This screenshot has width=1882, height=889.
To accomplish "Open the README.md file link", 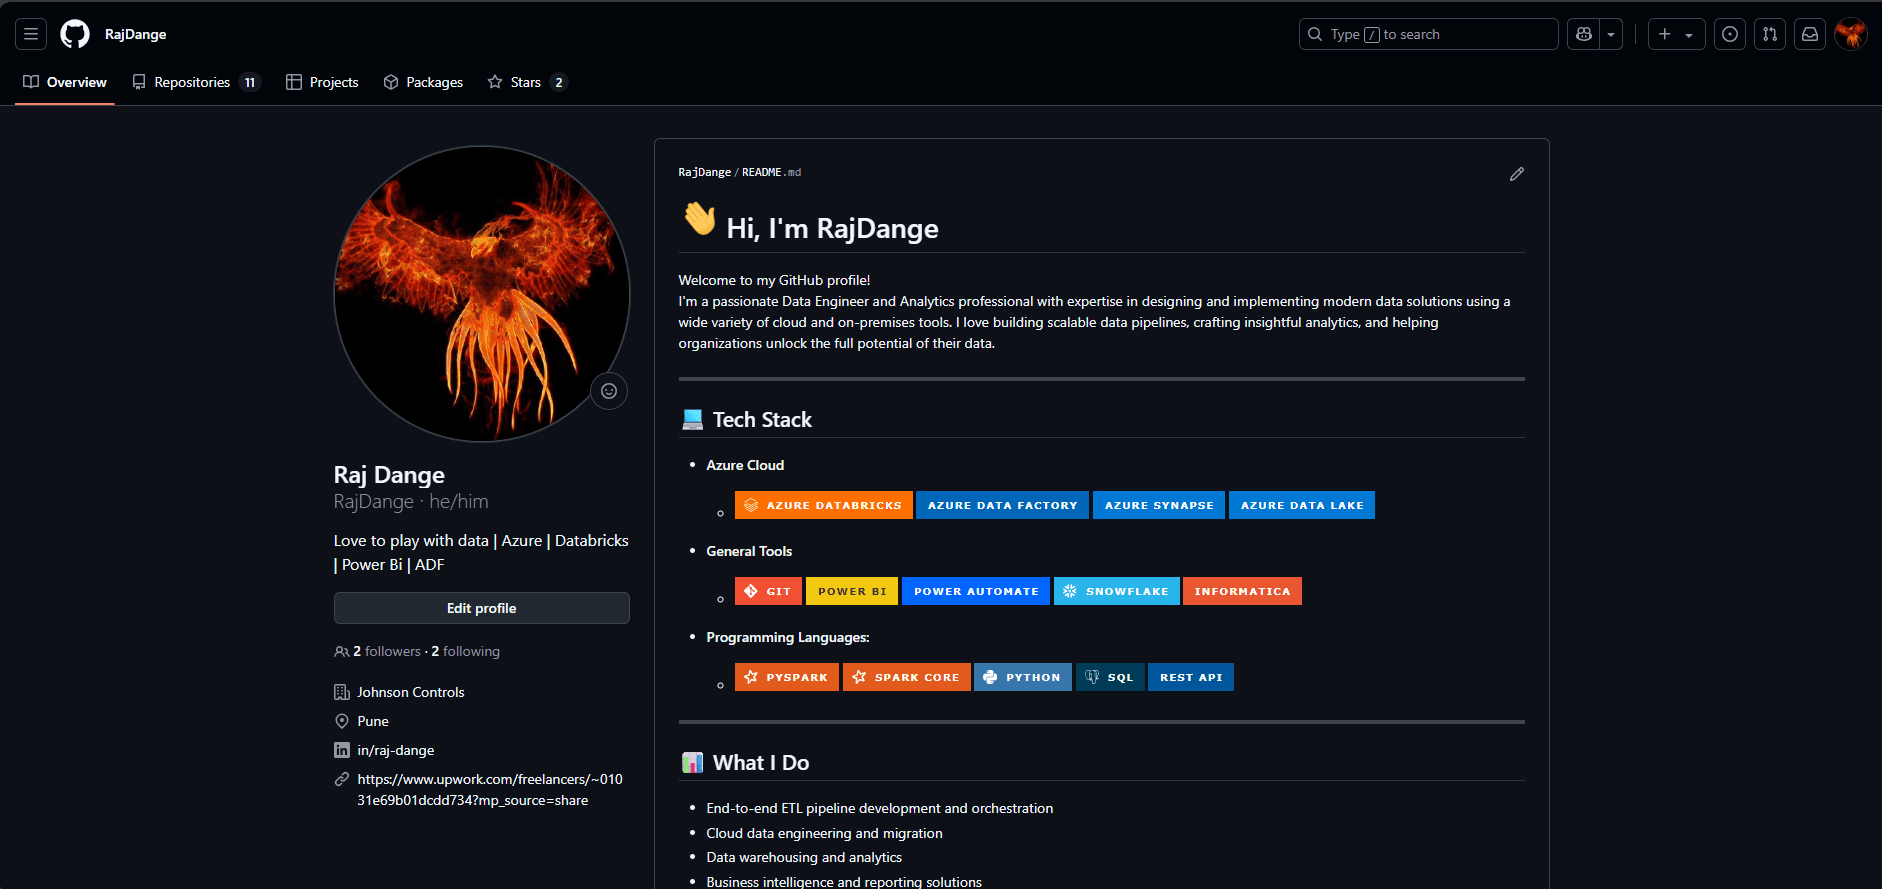I will coord(771,172).
